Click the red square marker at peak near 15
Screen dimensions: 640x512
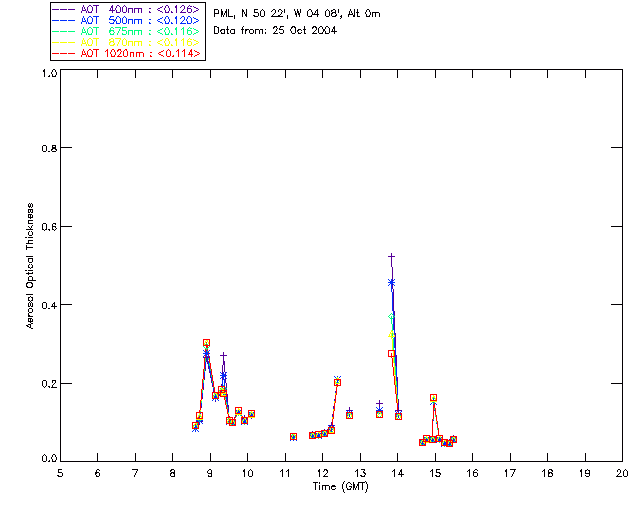point(433,398)
